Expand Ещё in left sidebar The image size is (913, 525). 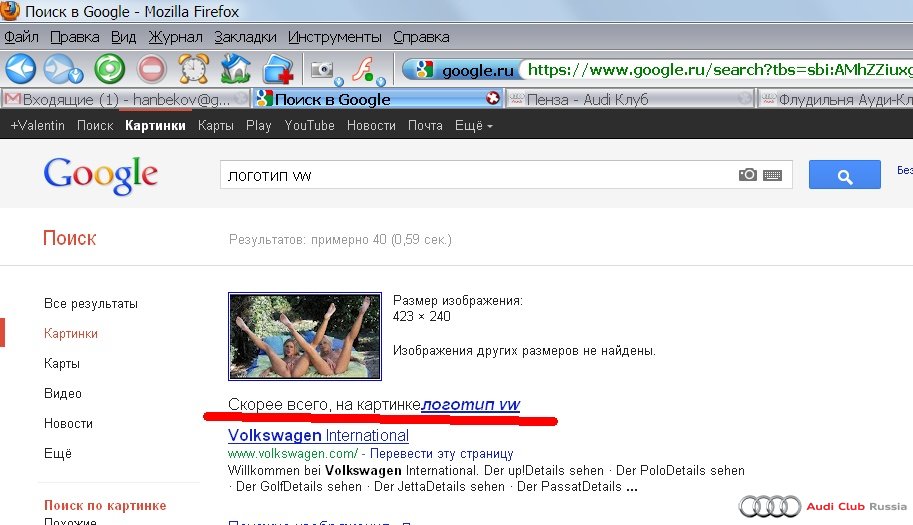coord(58,453)
